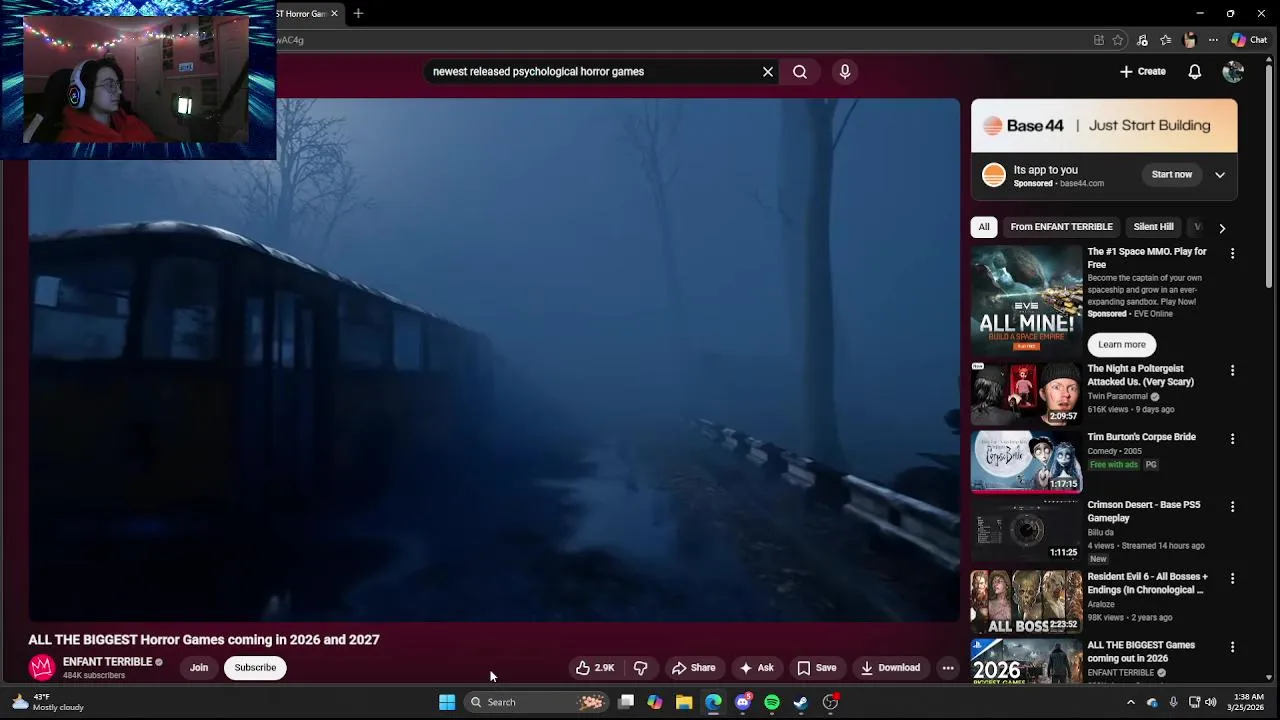Screen dimensions: 1280x720
Task: Open Copilot Chat in browser
Action: point(1249,40)
